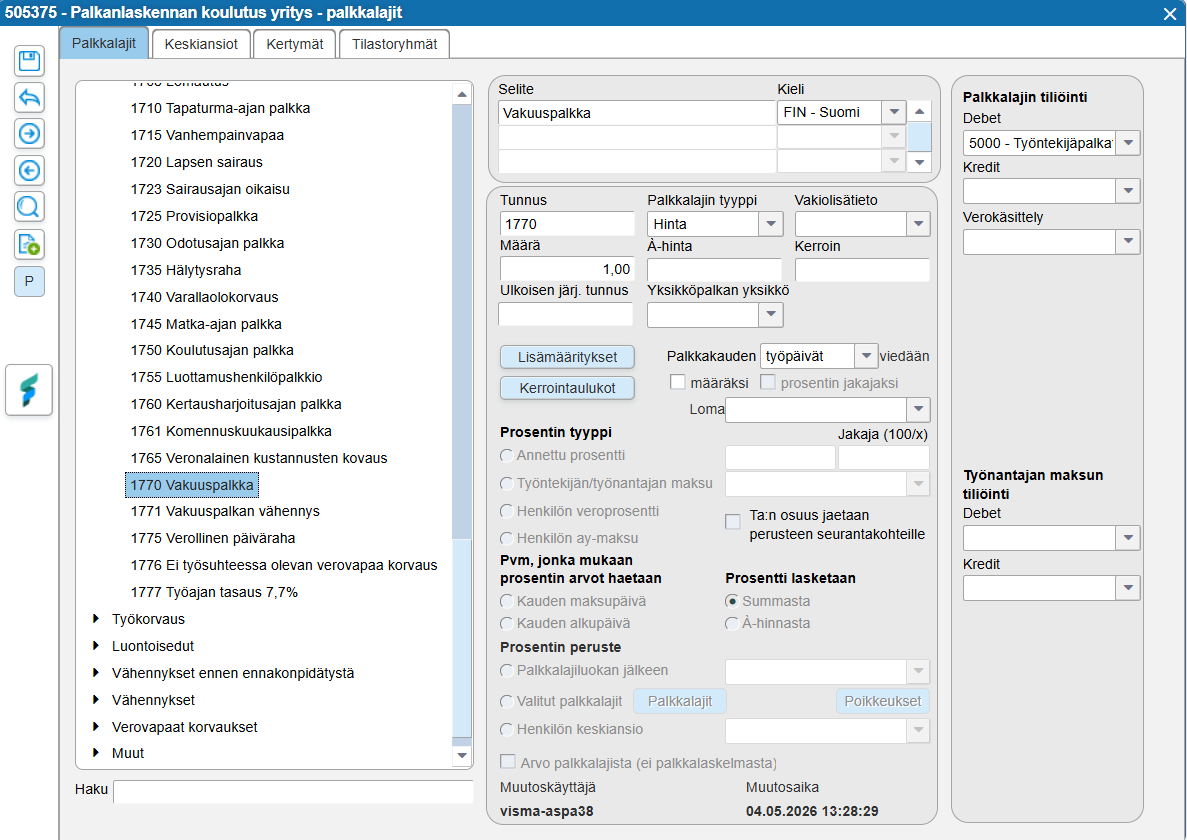Viewport: 1187px width, 840px height.
Task: Open Palkkalajin tiliöinti Debet dropdown
Action: 1128,142
